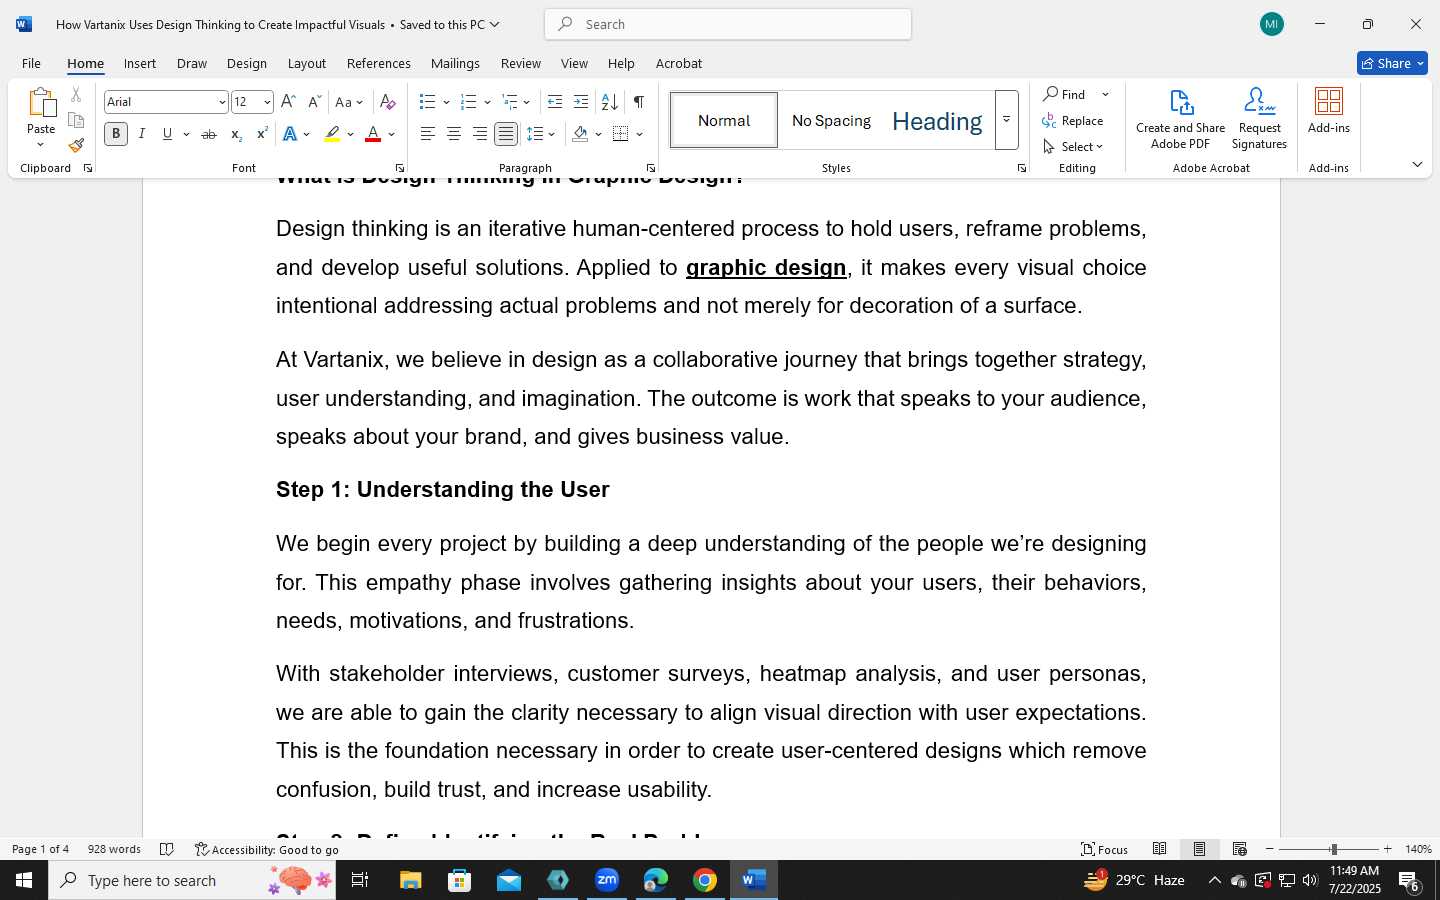Screen dimensions: 1440x900
Task: Open the Select dropdown in Editing
Action: (x=1073, y=147)
